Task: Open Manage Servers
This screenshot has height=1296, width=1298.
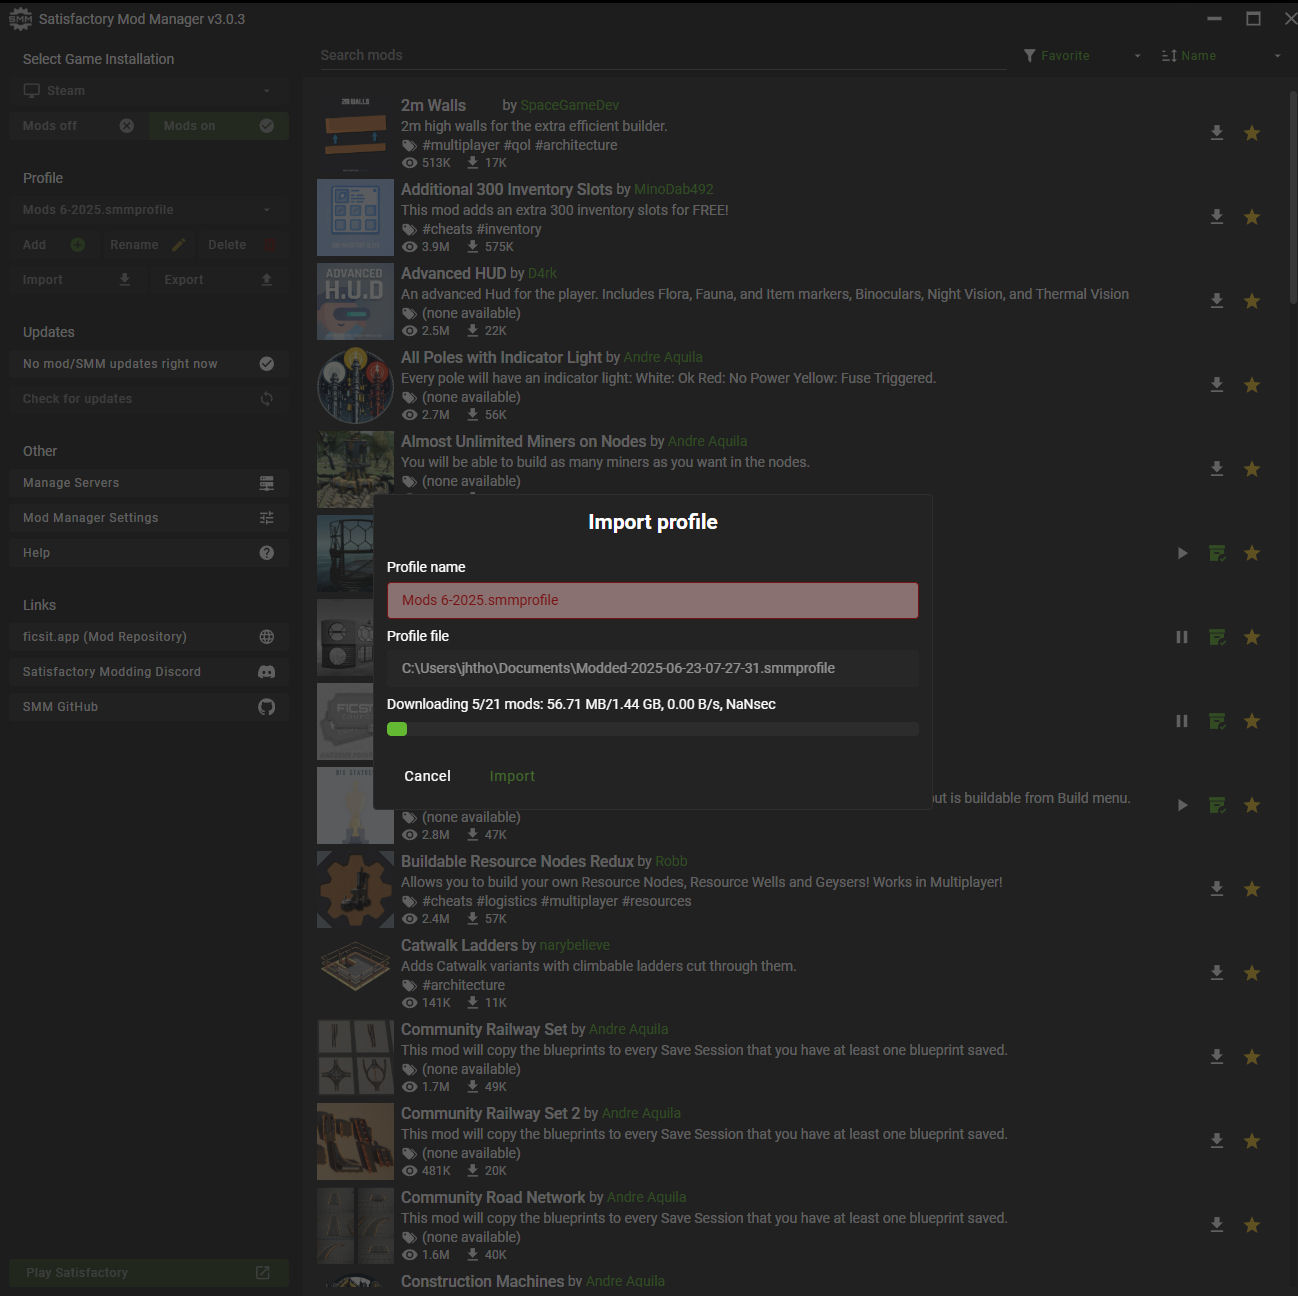Action: click(x=149, y=483)
